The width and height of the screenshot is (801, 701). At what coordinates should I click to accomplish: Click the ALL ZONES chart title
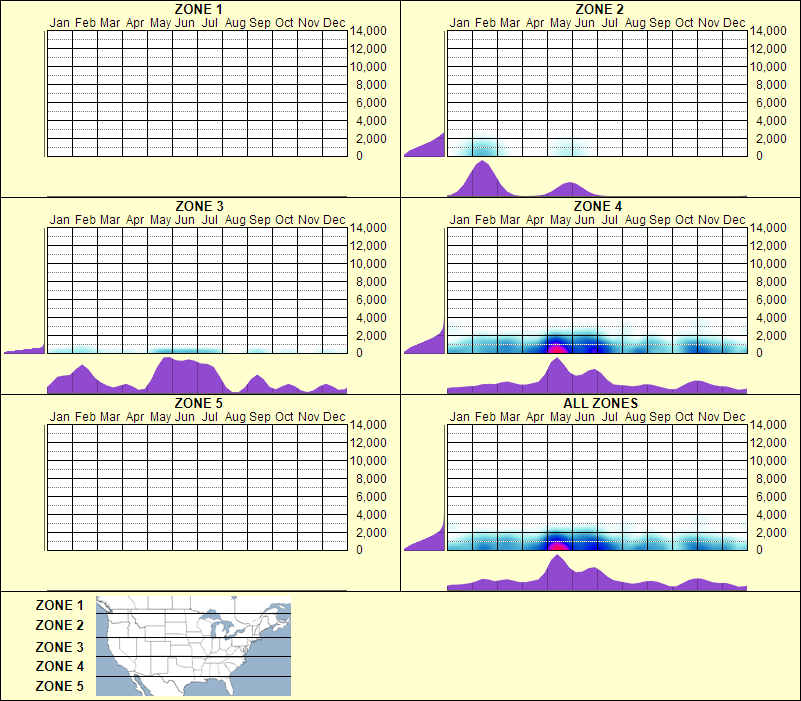[600, 403]
